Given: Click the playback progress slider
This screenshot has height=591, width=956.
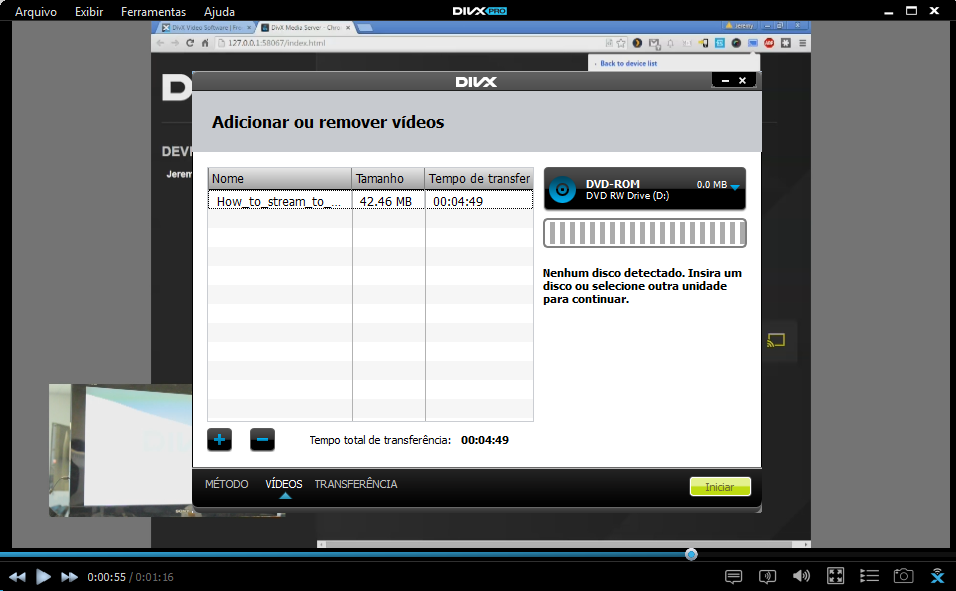Looking at the screenshot, I should point(690,553).
